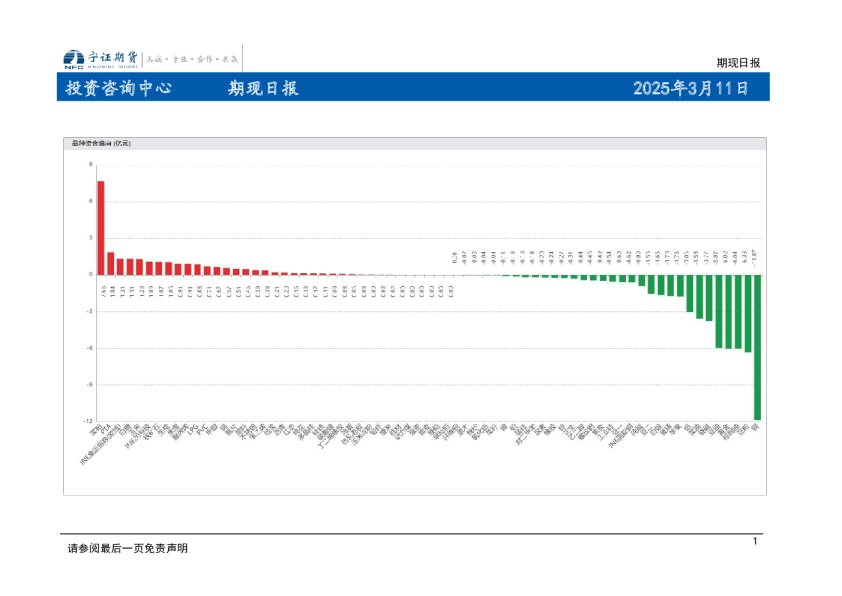This screenshot has width=842, height=596.
Task: Click the 宁证期货 NFC logo icon
Action: [x=73, y=59]
